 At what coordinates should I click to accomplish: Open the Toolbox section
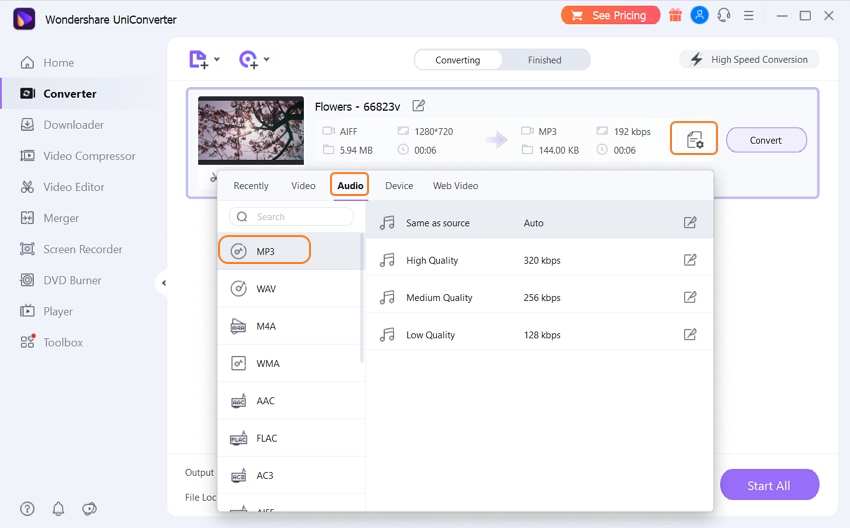coord(51,342)
